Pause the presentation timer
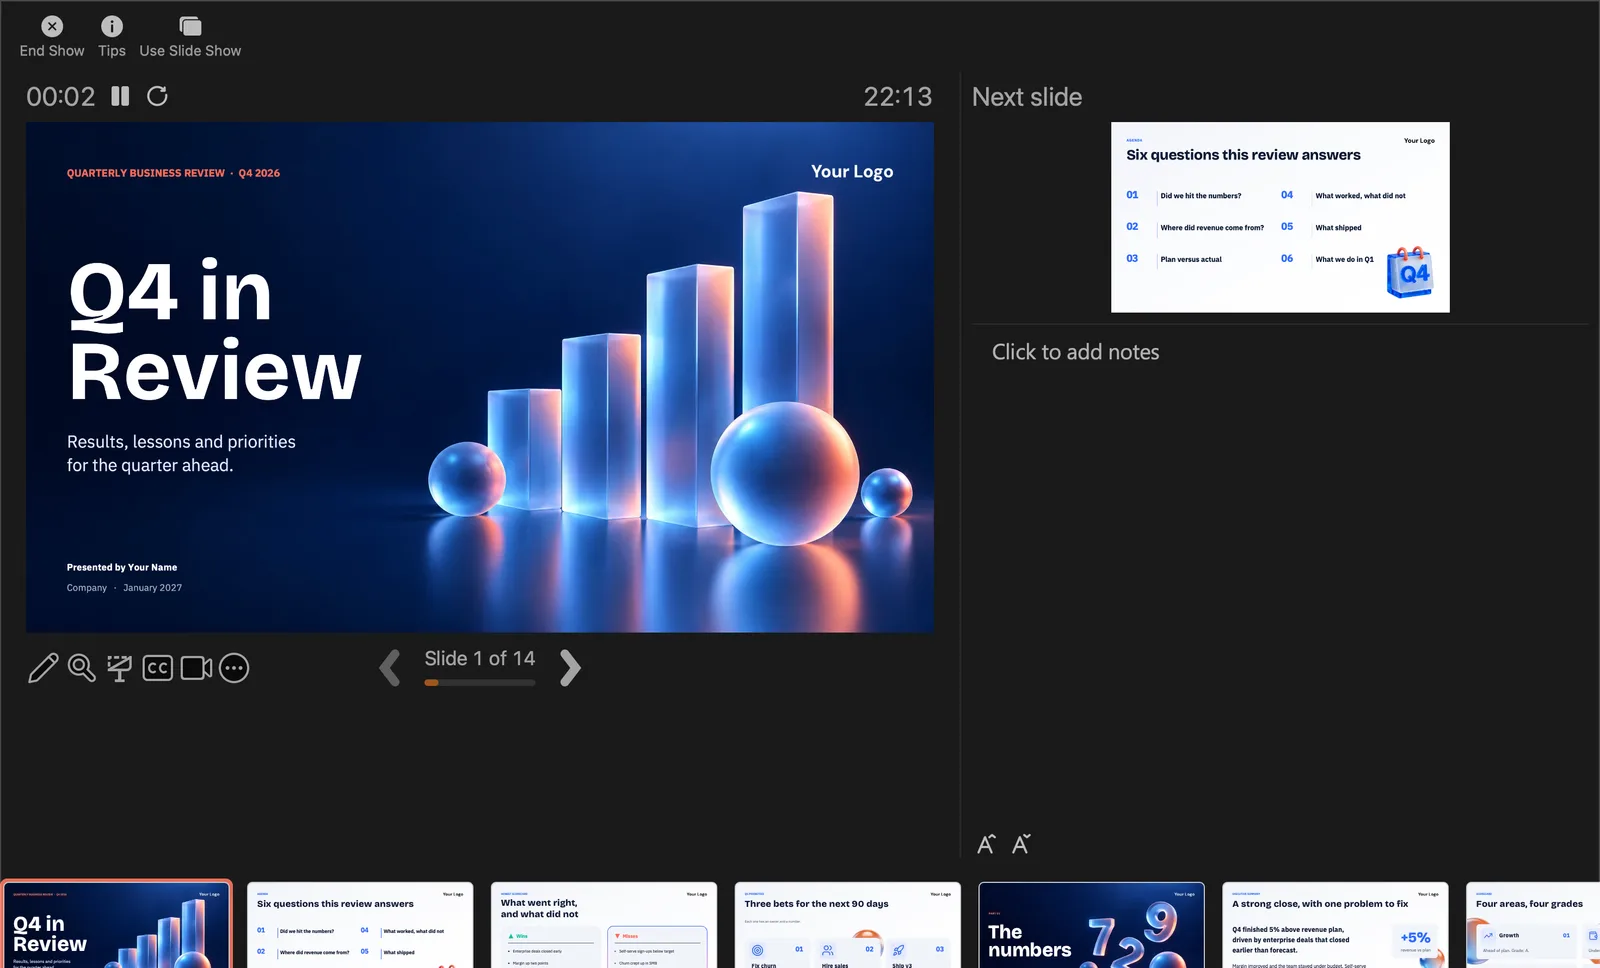Viewport: 1600px width, 968px height. [x=120, y=96]
